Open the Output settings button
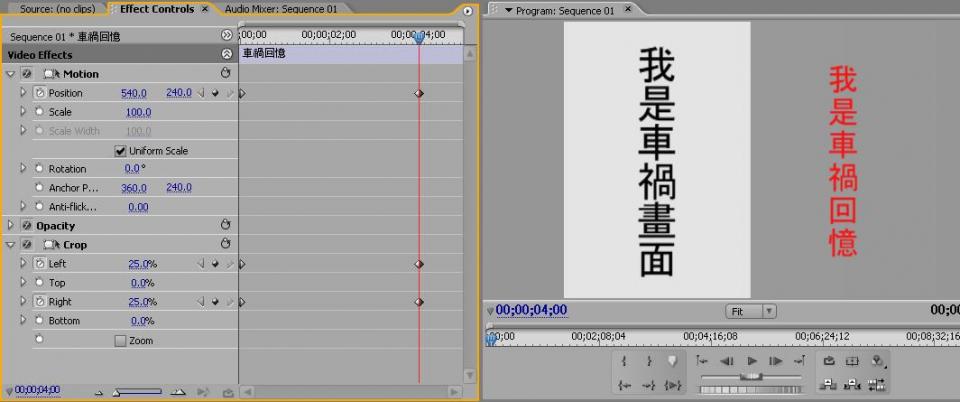The height and width of the screenshot is (402, 960). pyautogui.click(x=878, y=362)
